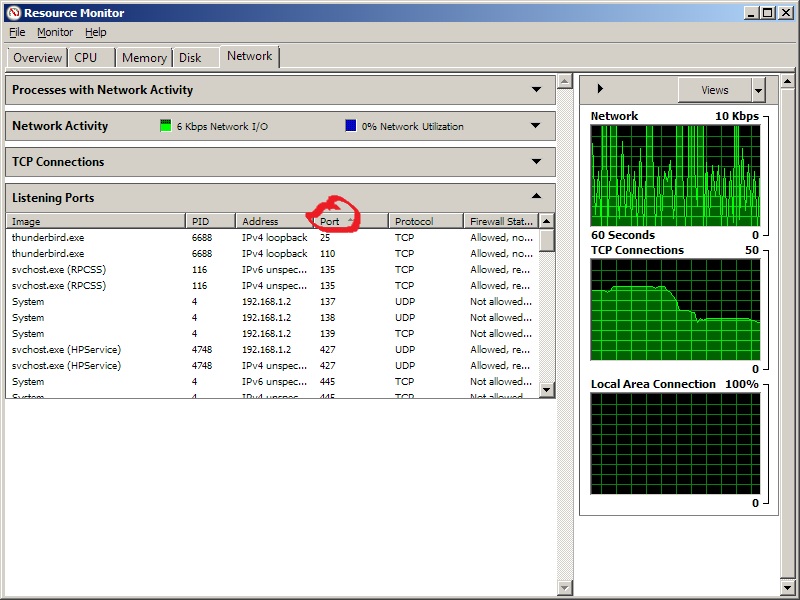The image size is (800, 600).
Task: Open the File menu
Action: (x=16, y=32)
